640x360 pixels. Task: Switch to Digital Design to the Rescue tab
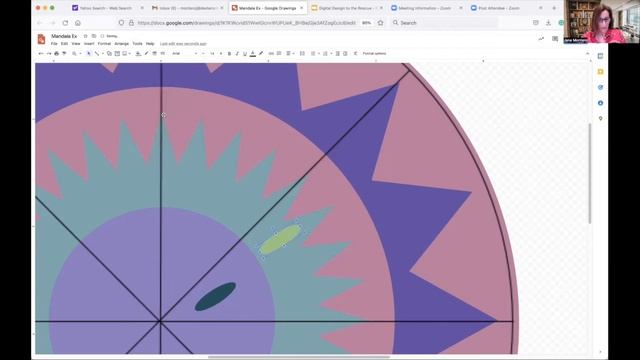[347, 8]
